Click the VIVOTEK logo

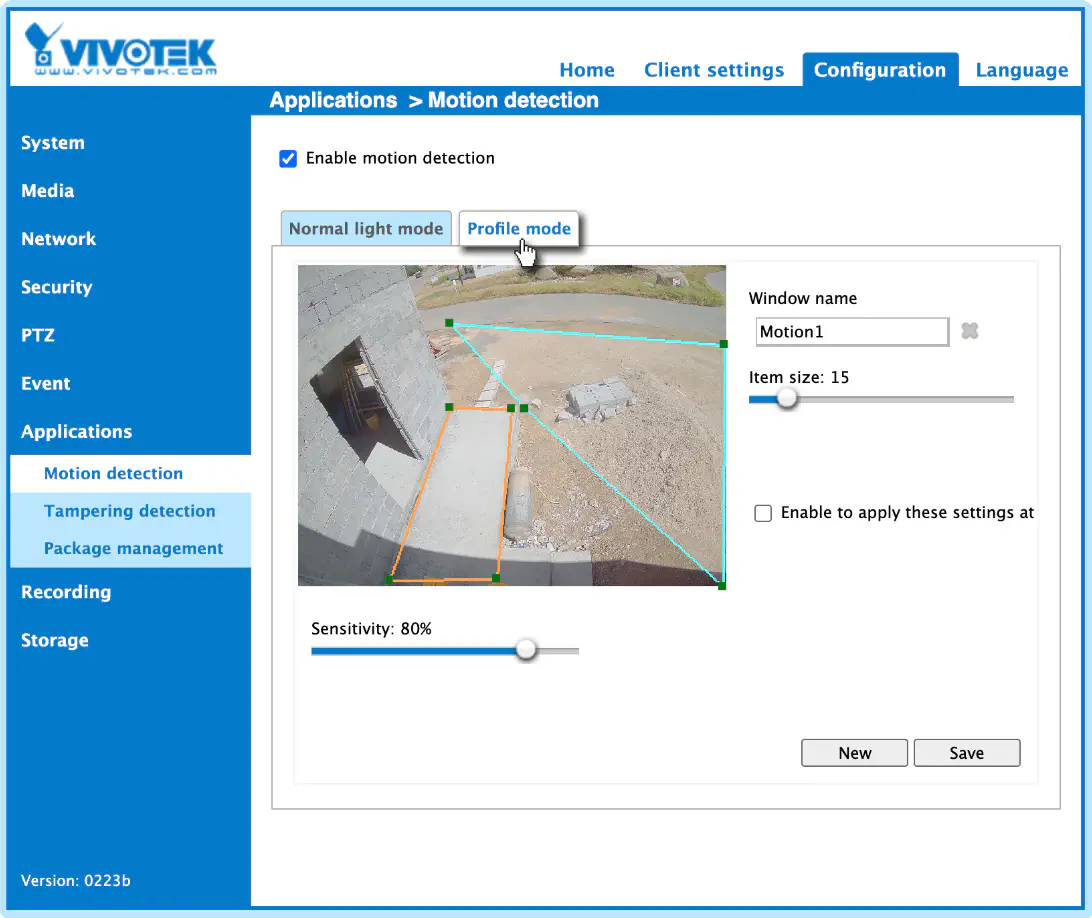(x=120, y=49)
